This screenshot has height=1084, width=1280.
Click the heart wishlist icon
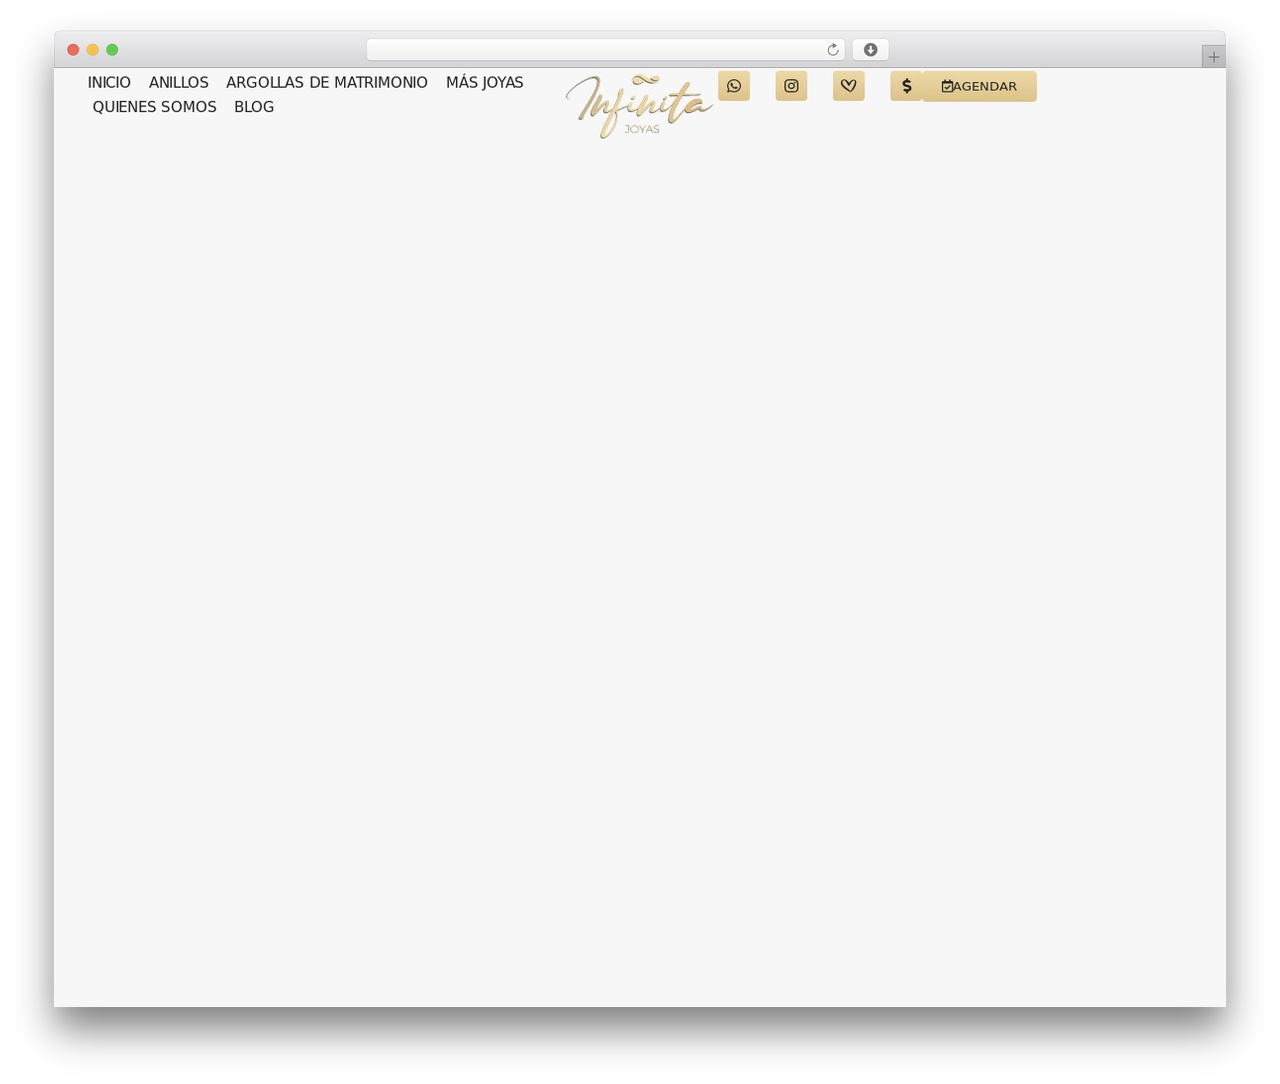point(849,86)
